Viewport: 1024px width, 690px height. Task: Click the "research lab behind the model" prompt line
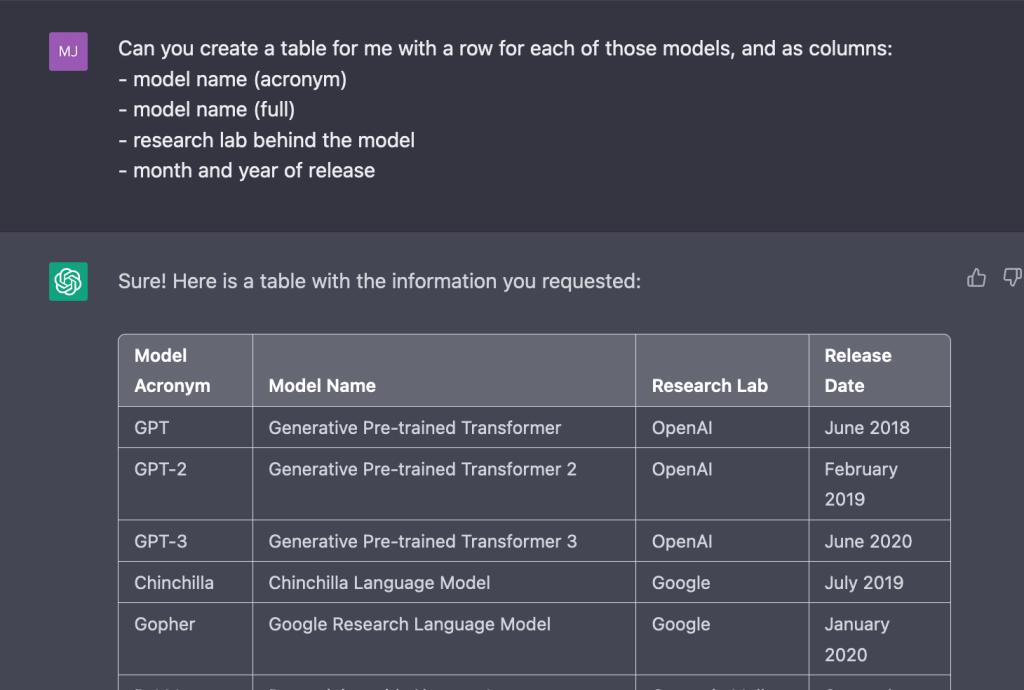point(266,140)
